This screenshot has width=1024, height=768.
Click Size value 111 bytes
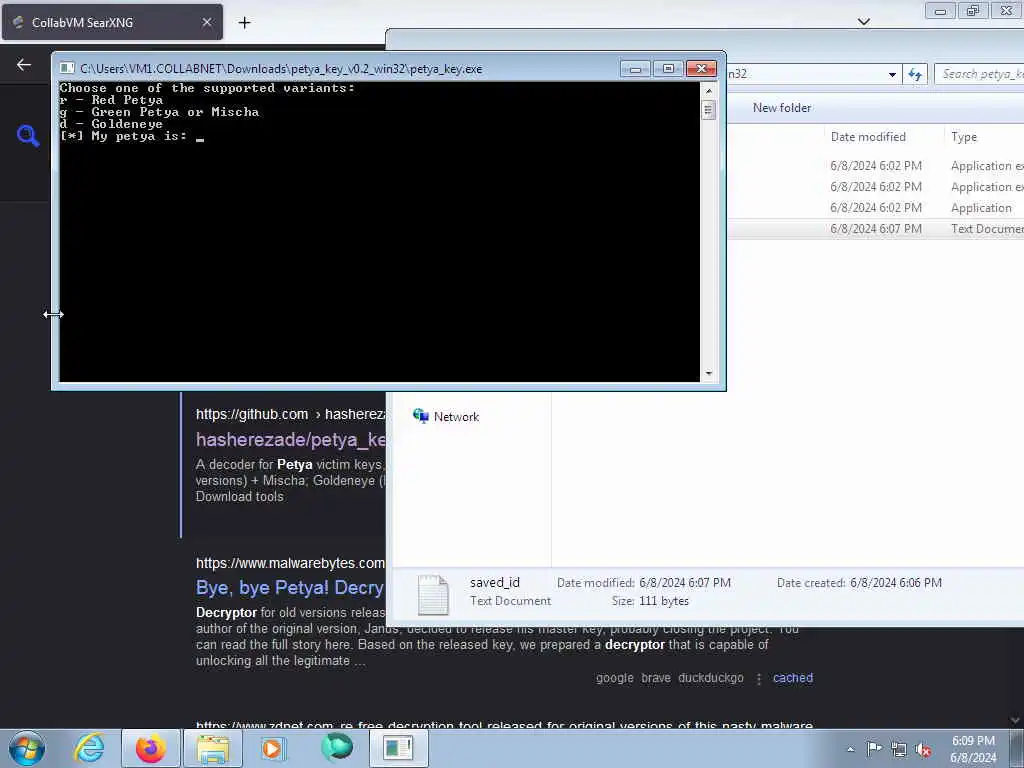pos(664,601)
